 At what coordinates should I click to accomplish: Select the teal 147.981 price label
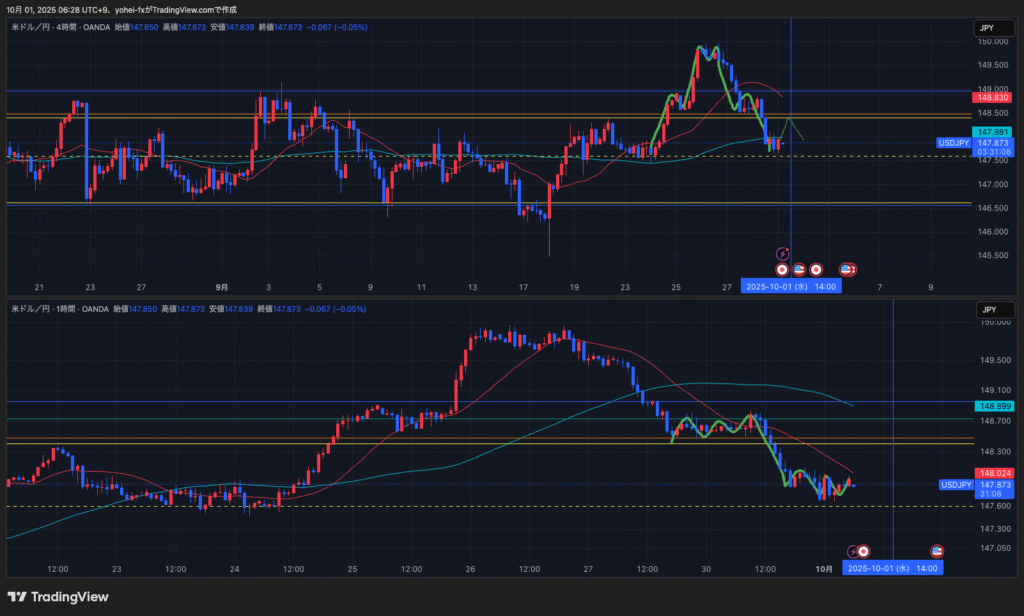tap(992, 132)
